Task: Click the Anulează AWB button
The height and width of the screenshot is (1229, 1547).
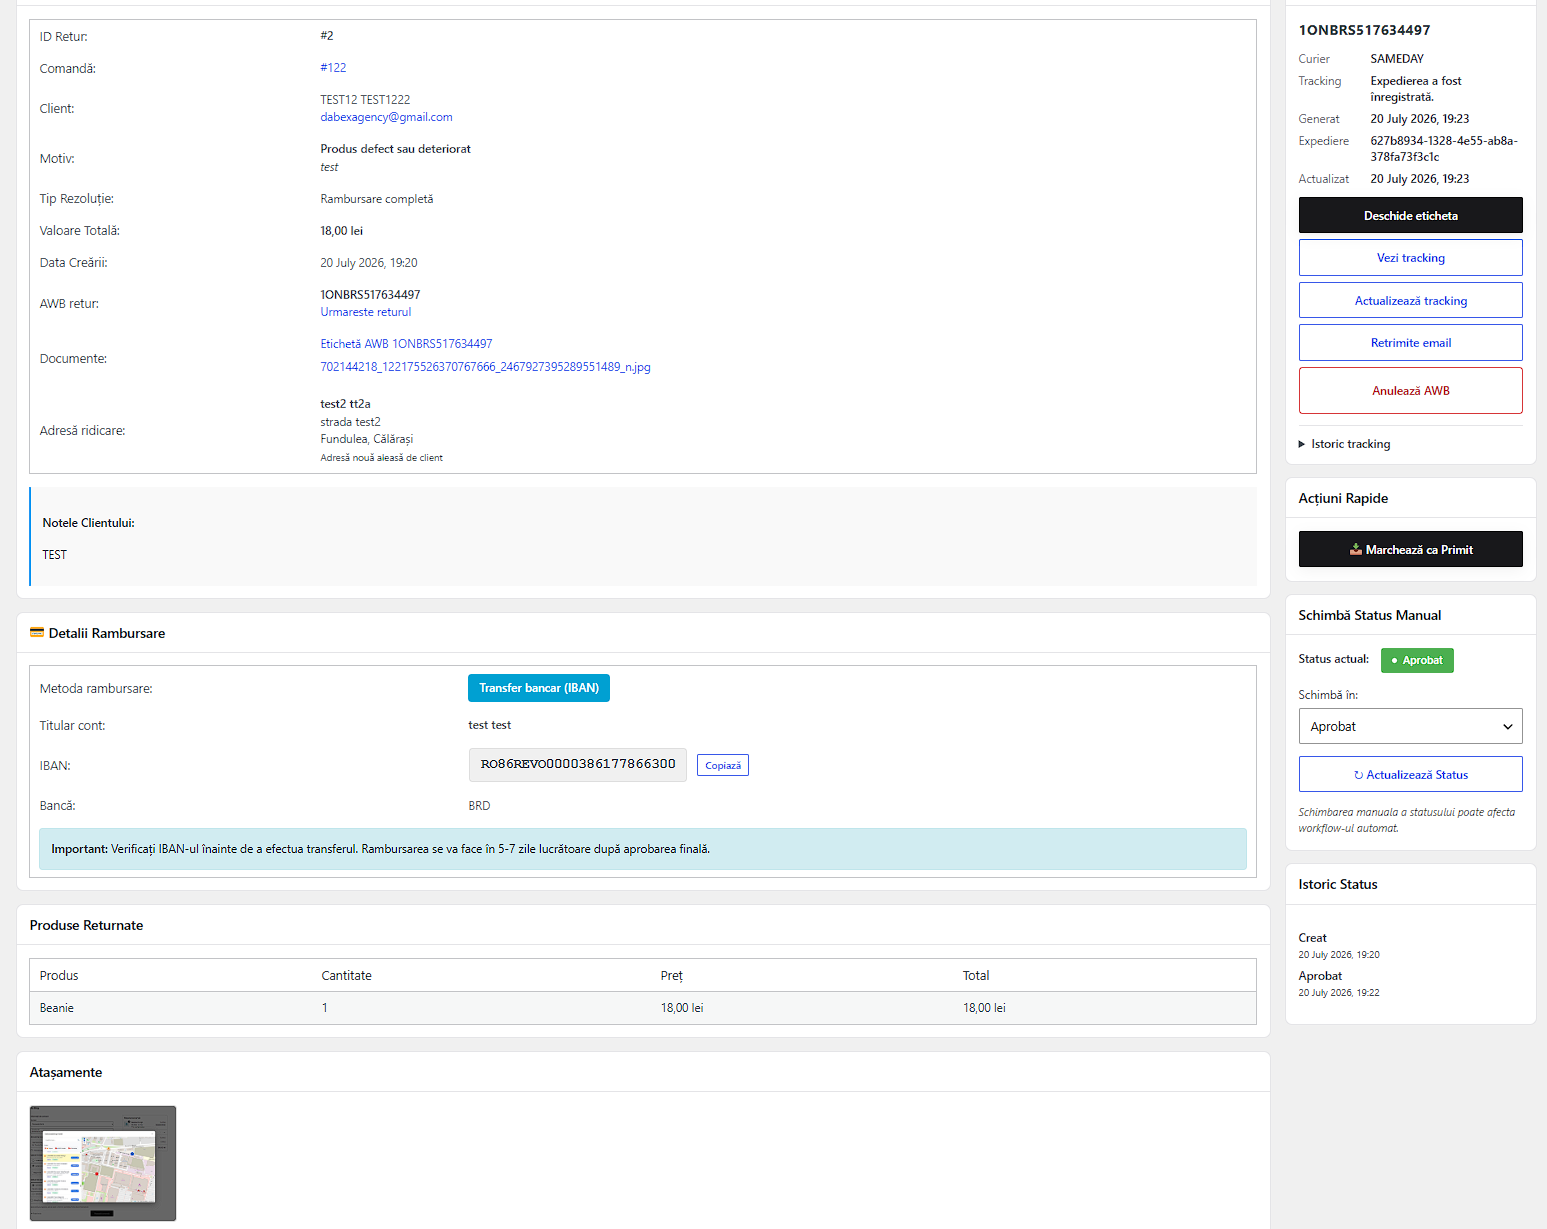Action: (x=1410, y=391)
